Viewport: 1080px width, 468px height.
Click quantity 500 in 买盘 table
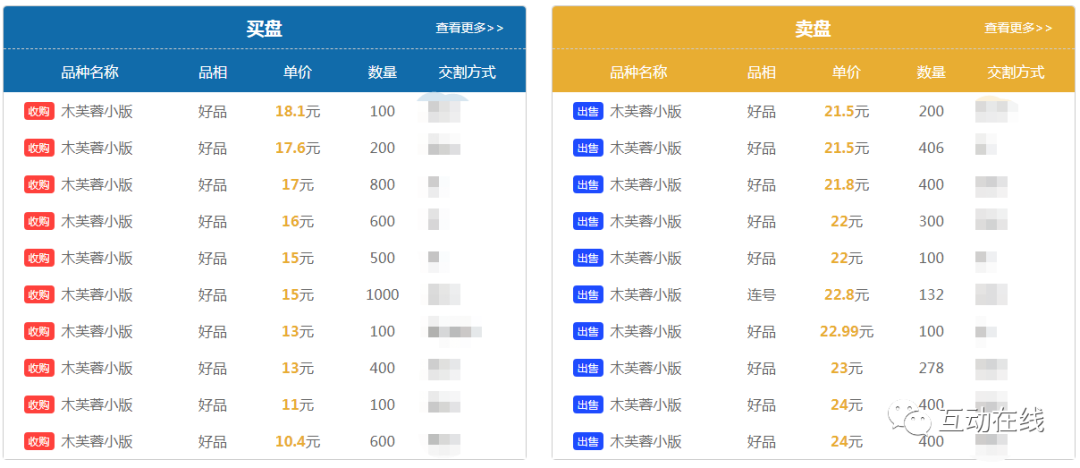point(382,258)
